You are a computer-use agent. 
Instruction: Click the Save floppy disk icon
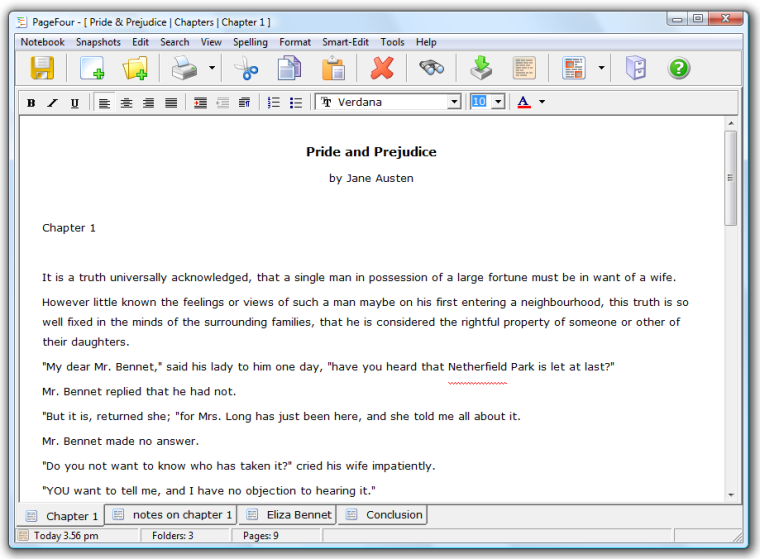click(x=42, y=68)
